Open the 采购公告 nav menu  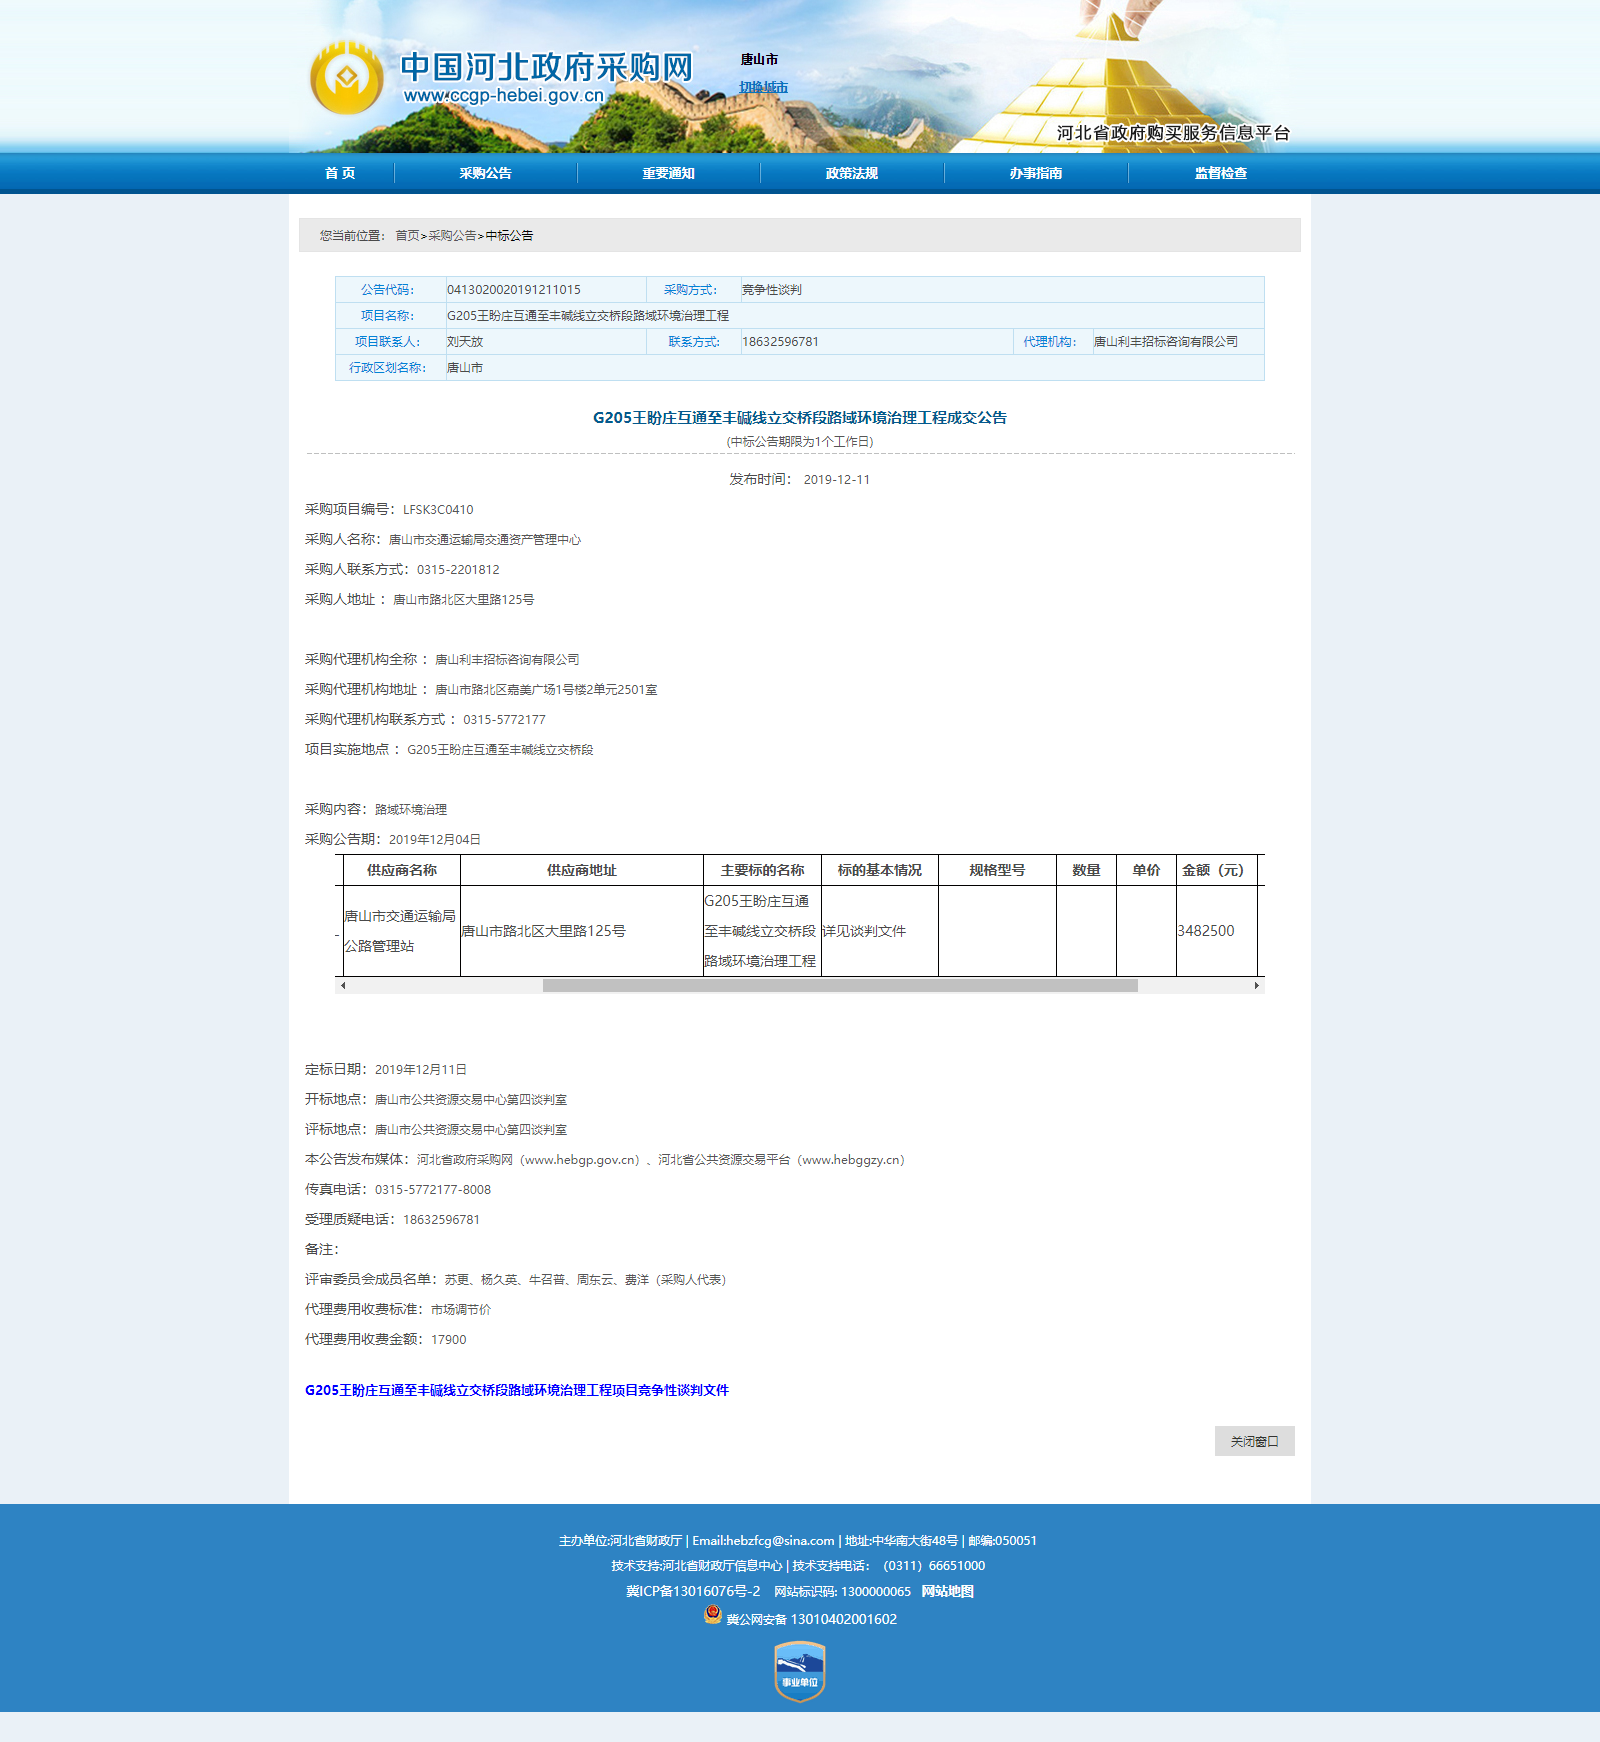click(486, 173)
